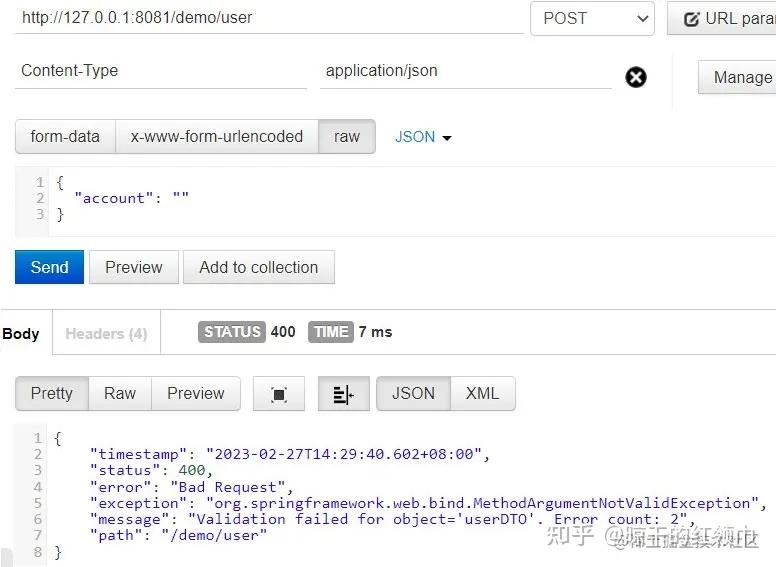Switch response view to Raw
776x567 pixels.
pos(120,393)
